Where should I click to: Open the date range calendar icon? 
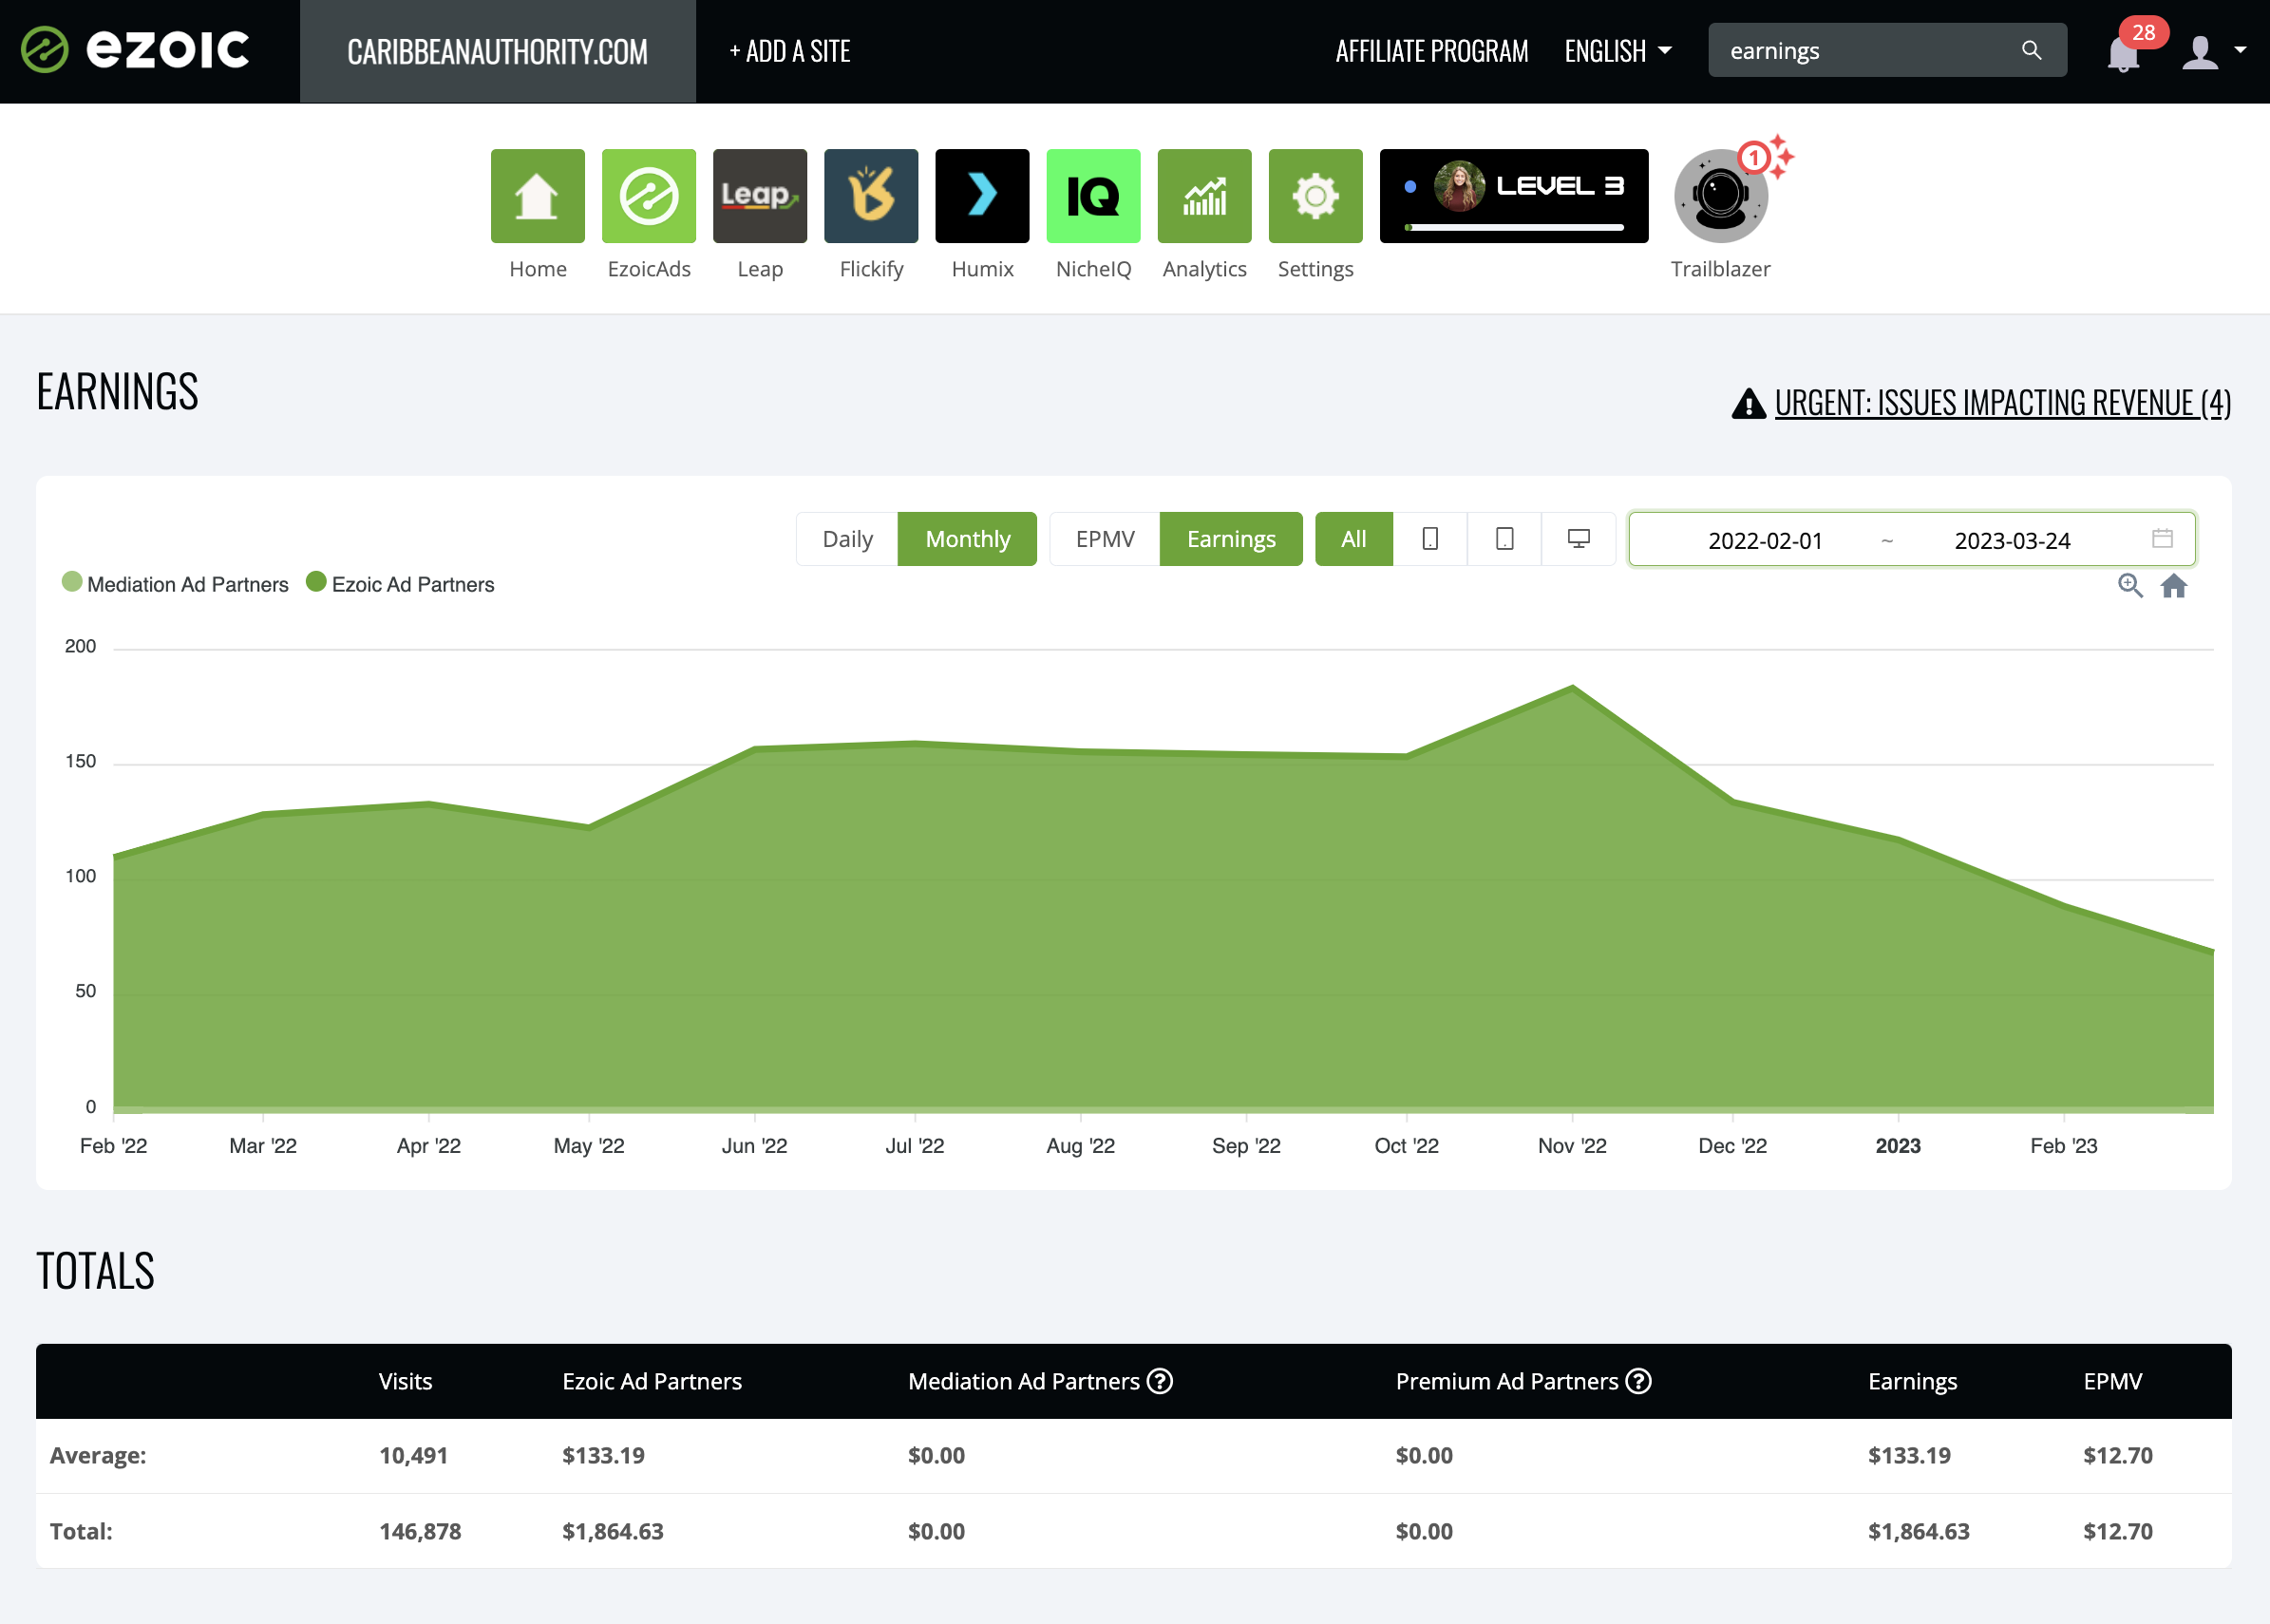(2162, 539)
